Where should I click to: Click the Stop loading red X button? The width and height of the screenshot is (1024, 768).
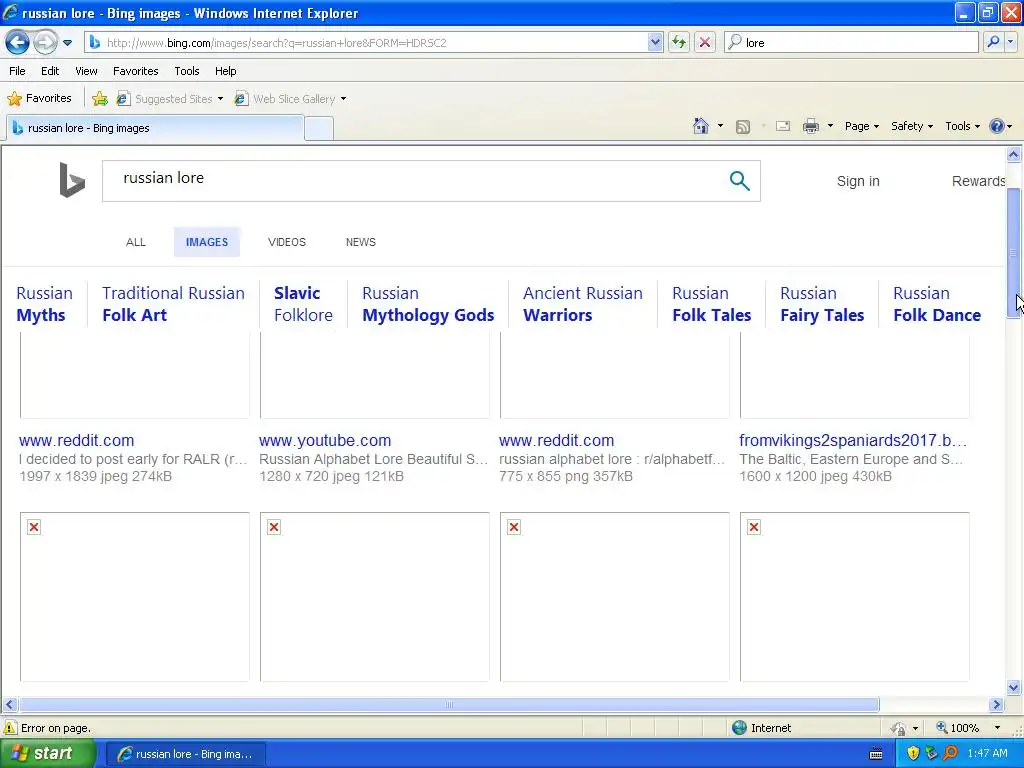point(705,42)
